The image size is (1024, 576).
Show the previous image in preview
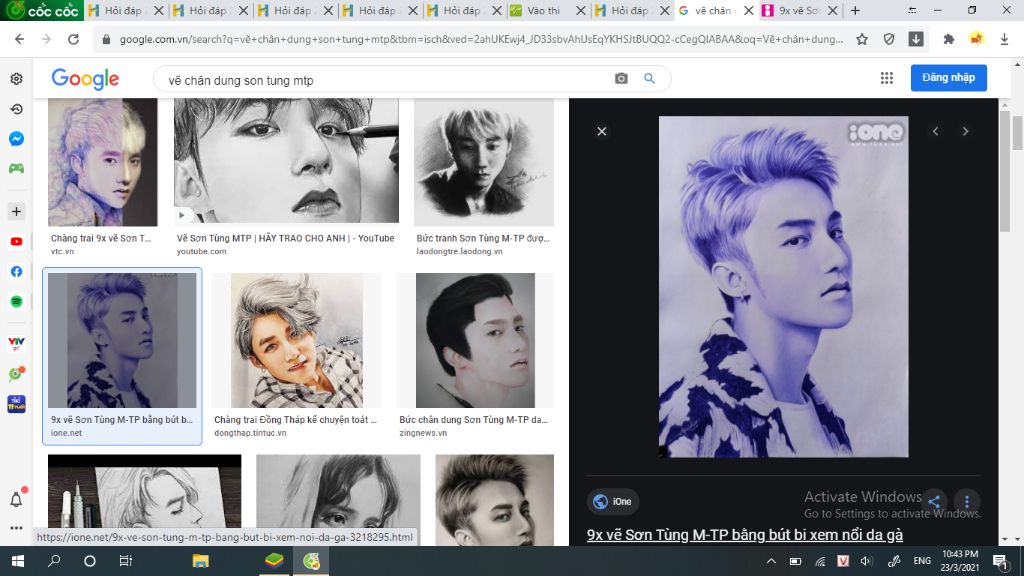[935, 131]
